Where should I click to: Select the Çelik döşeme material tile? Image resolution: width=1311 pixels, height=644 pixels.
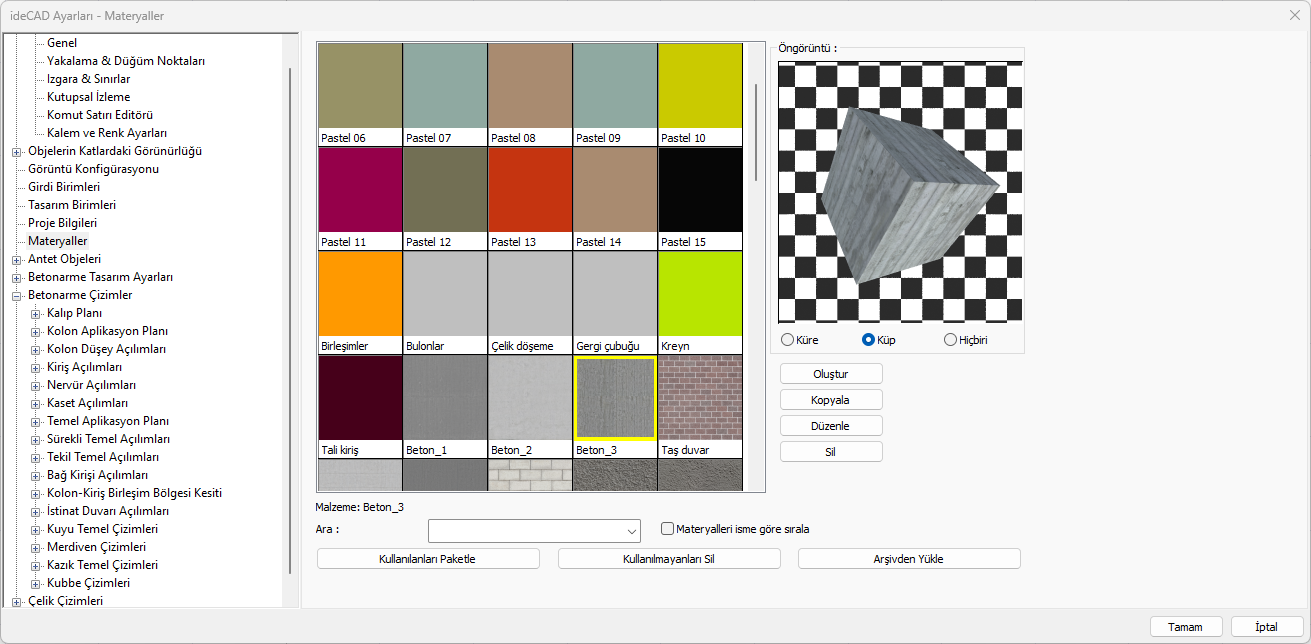point(530,294)
